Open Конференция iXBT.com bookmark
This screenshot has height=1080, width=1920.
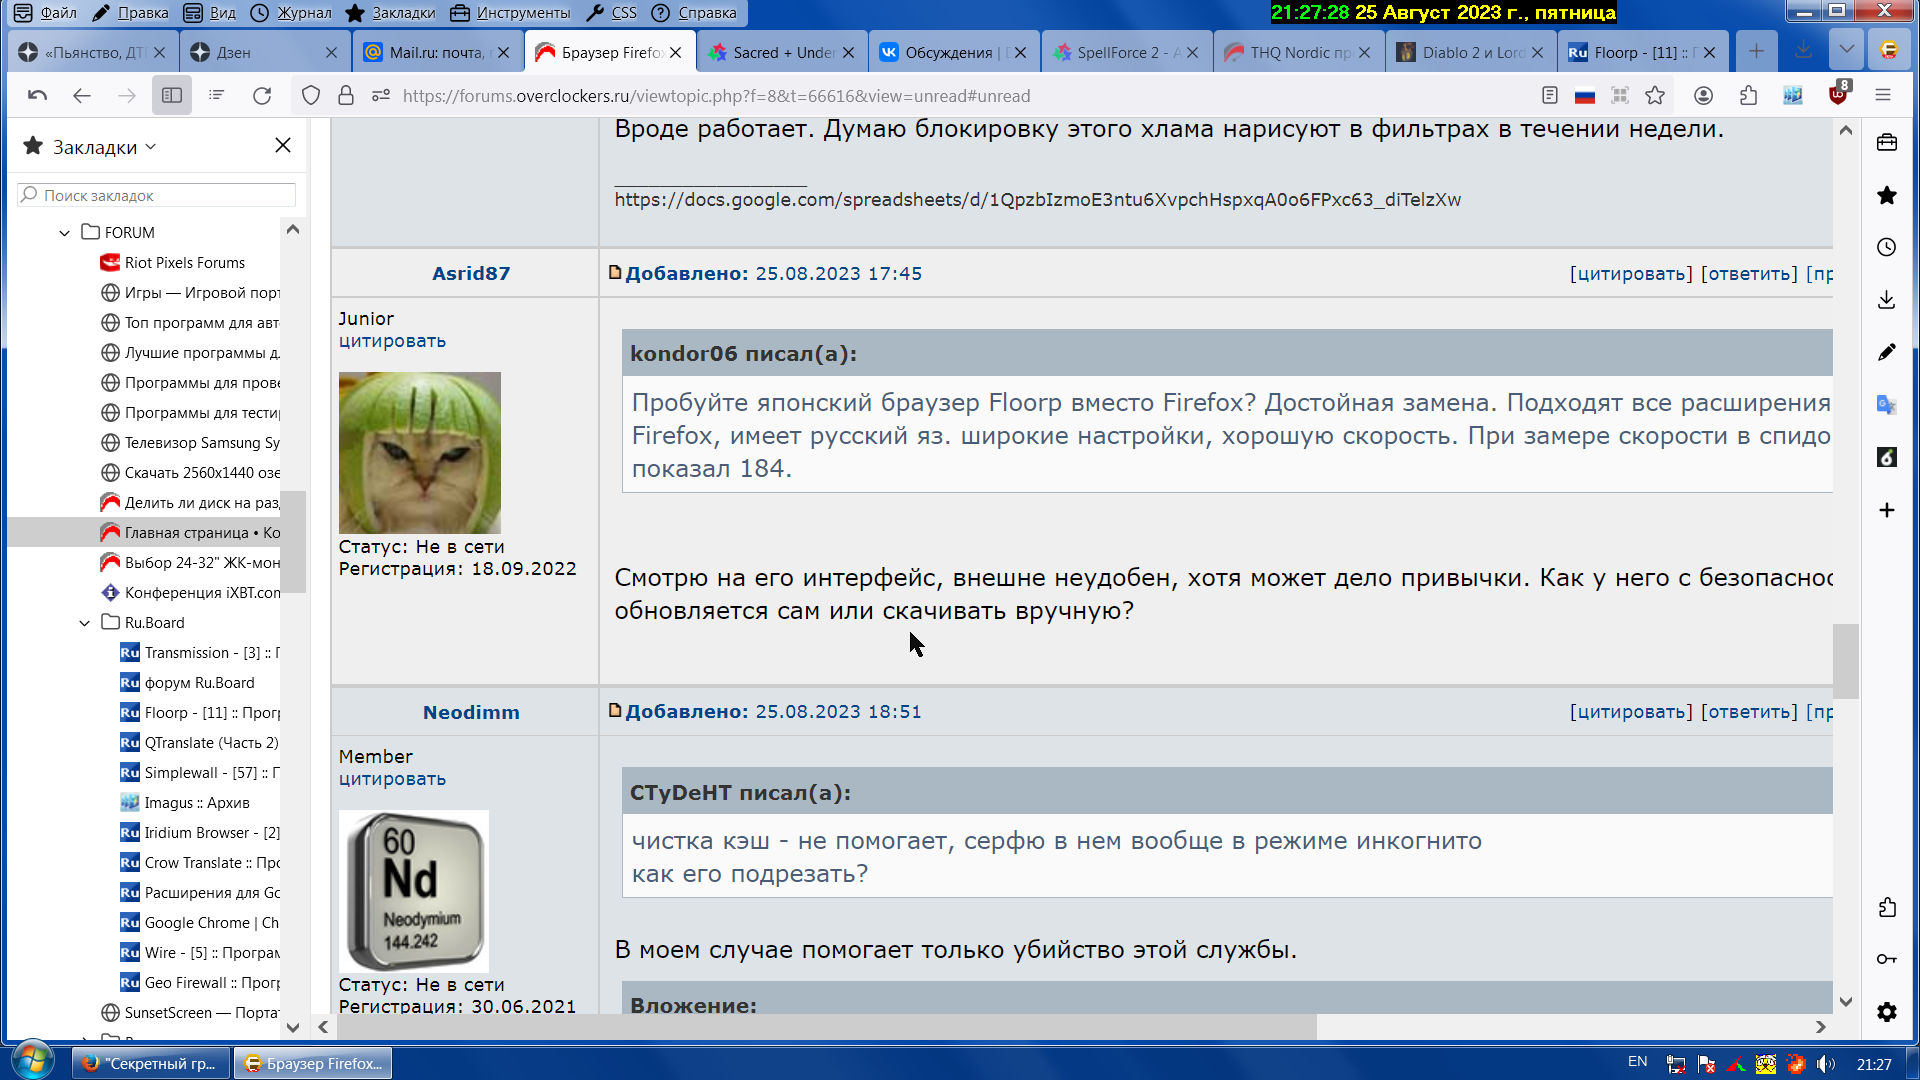coord(190,593)
